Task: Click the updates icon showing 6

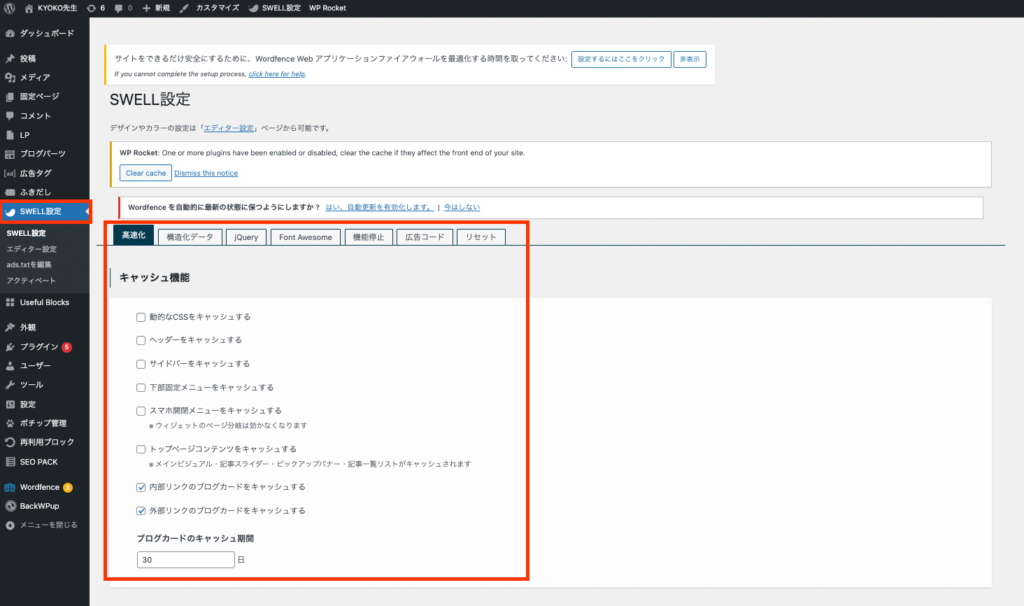Action: pyautogui.click(x=96, y=8)
